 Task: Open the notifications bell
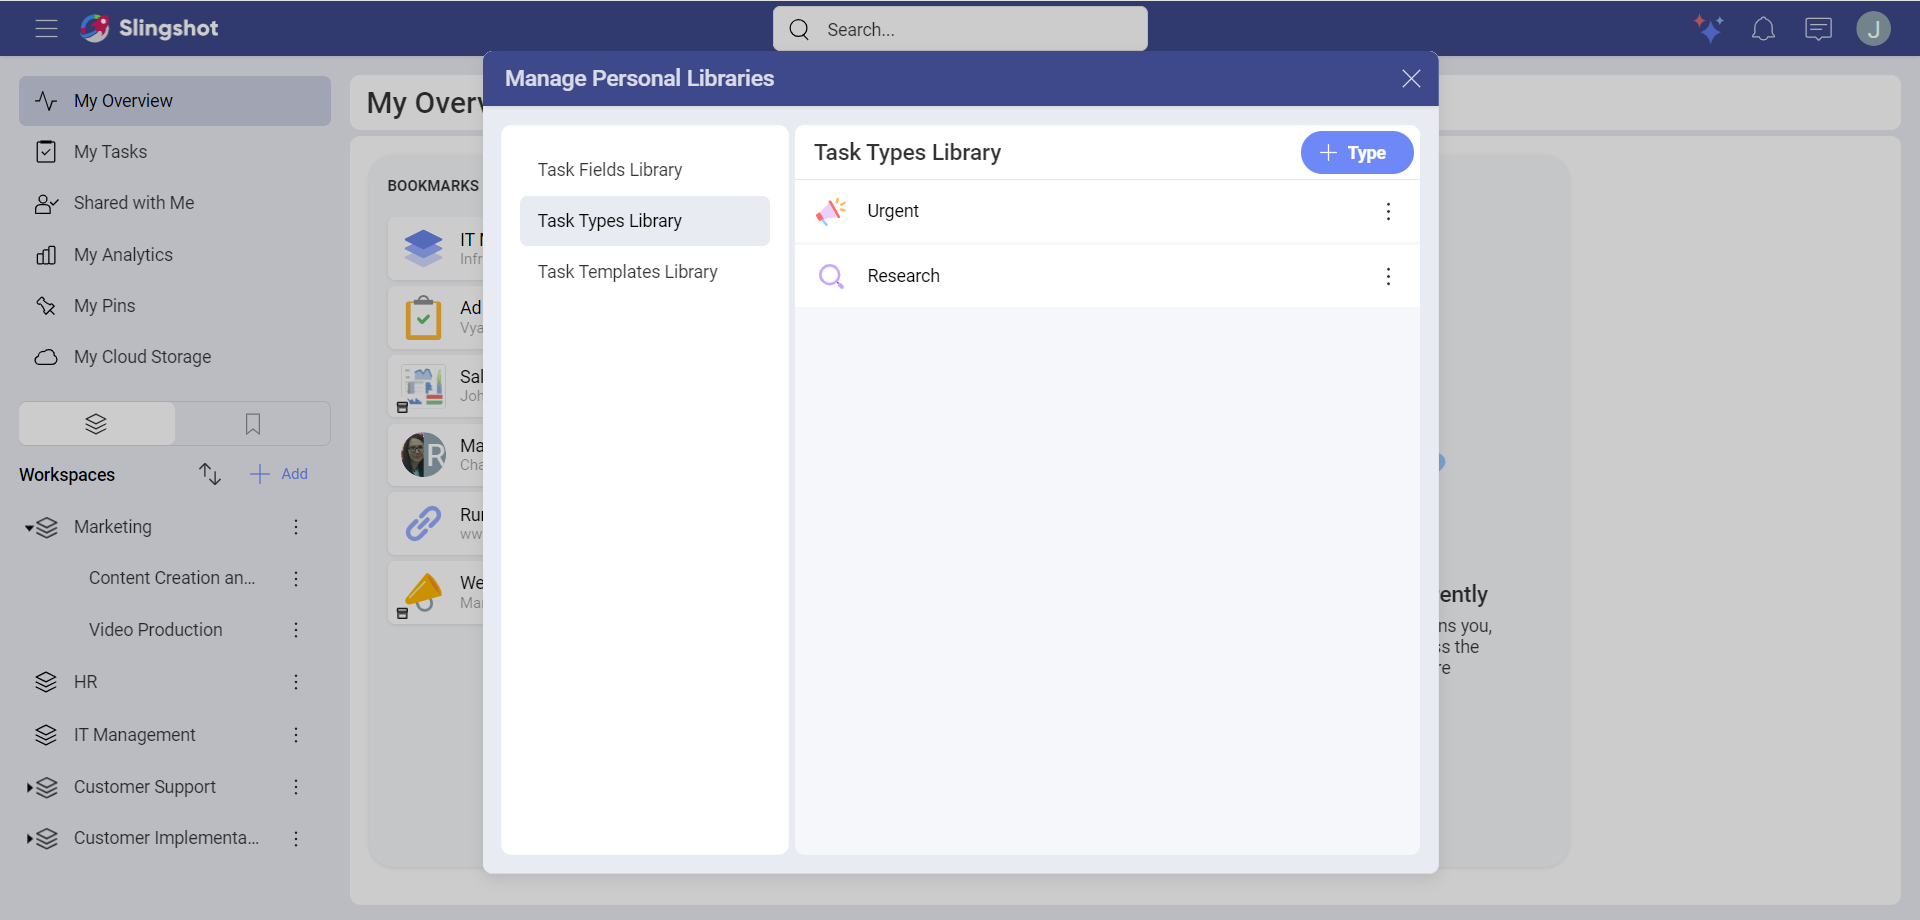[x=1763, y=29]
